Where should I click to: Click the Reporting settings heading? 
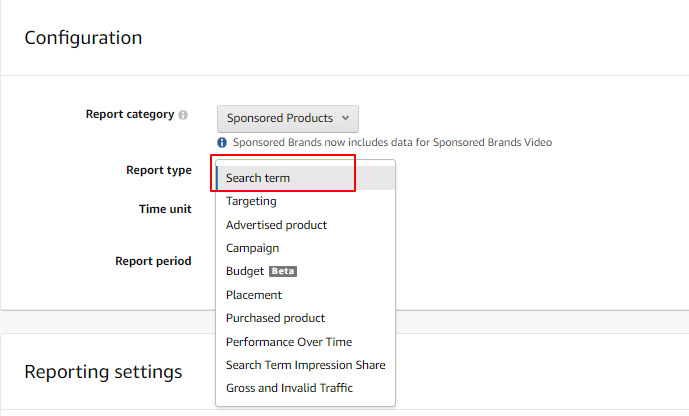[x=103, y=372]
